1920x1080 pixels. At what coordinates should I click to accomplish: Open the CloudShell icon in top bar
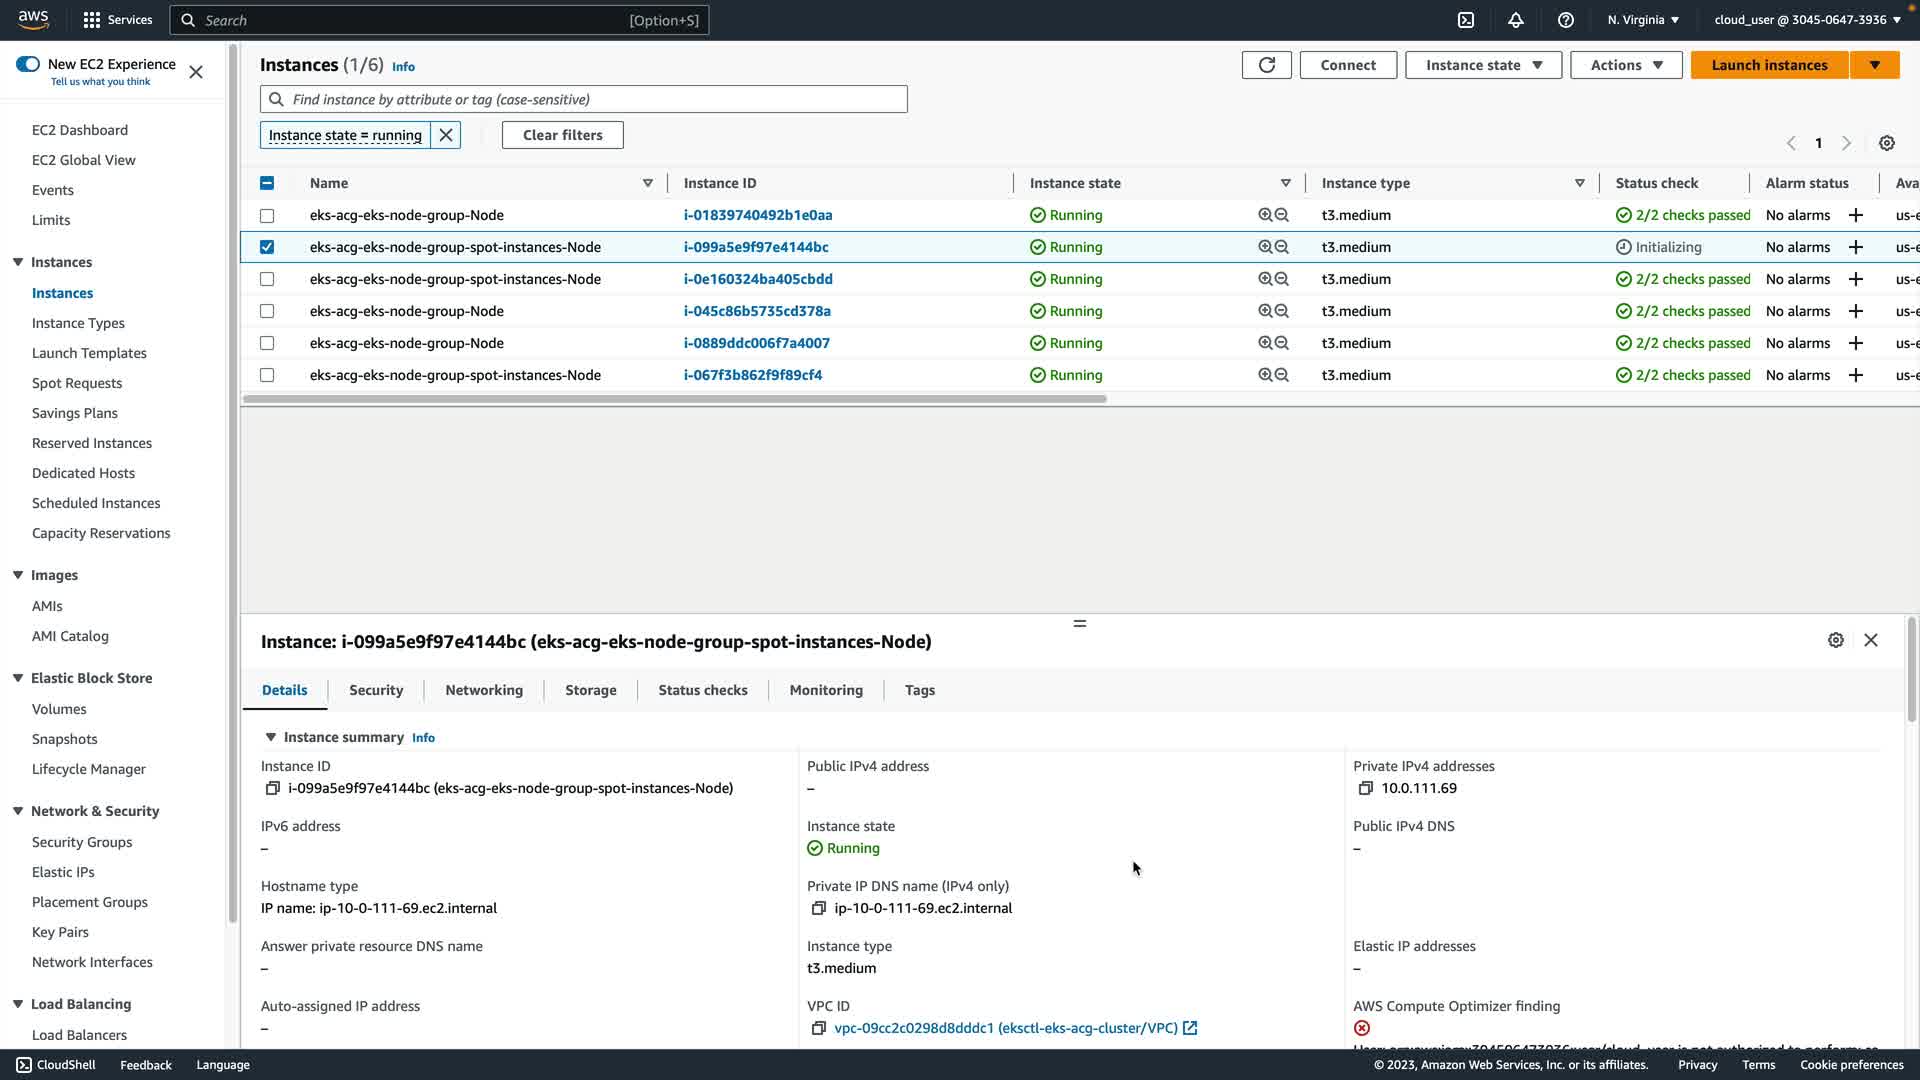tap(1466, 20)
